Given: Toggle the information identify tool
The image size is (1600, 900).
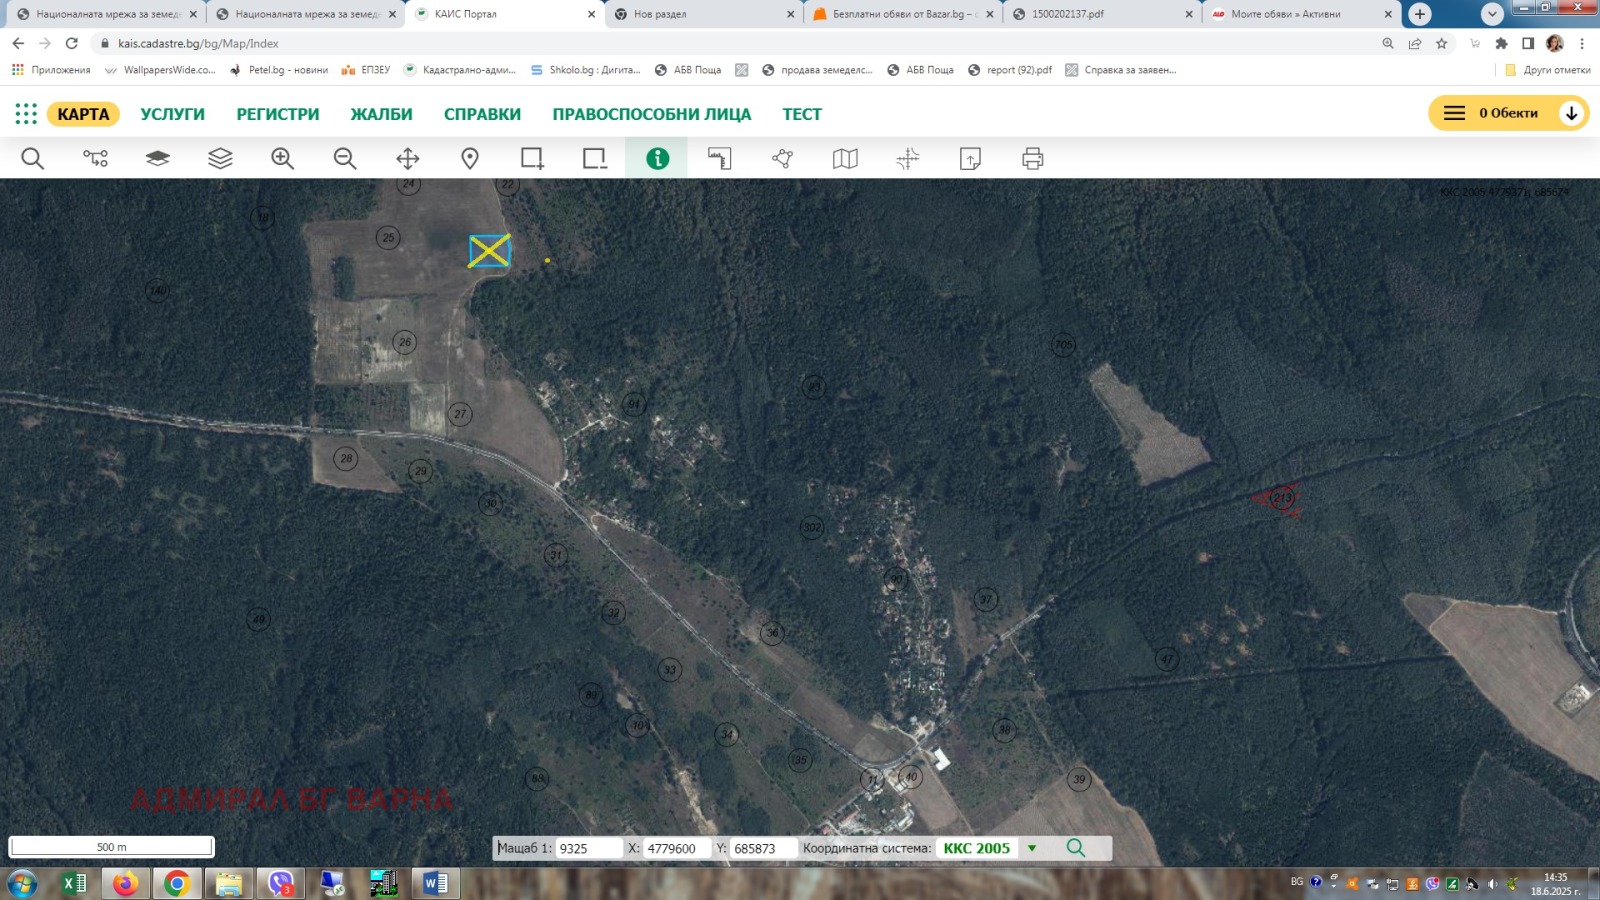Looking at the screenshot, I should point(657,159).
